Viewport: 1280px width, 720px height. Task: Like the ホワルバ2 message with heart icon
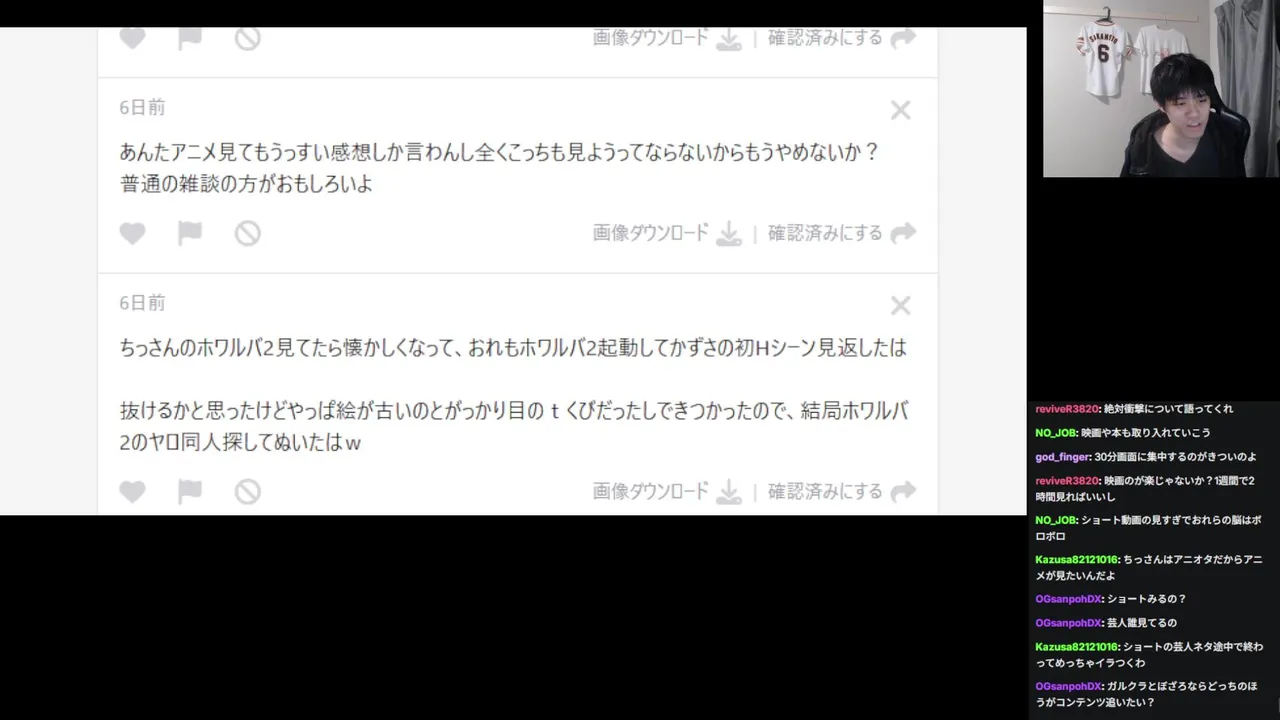tap(132, 491)
